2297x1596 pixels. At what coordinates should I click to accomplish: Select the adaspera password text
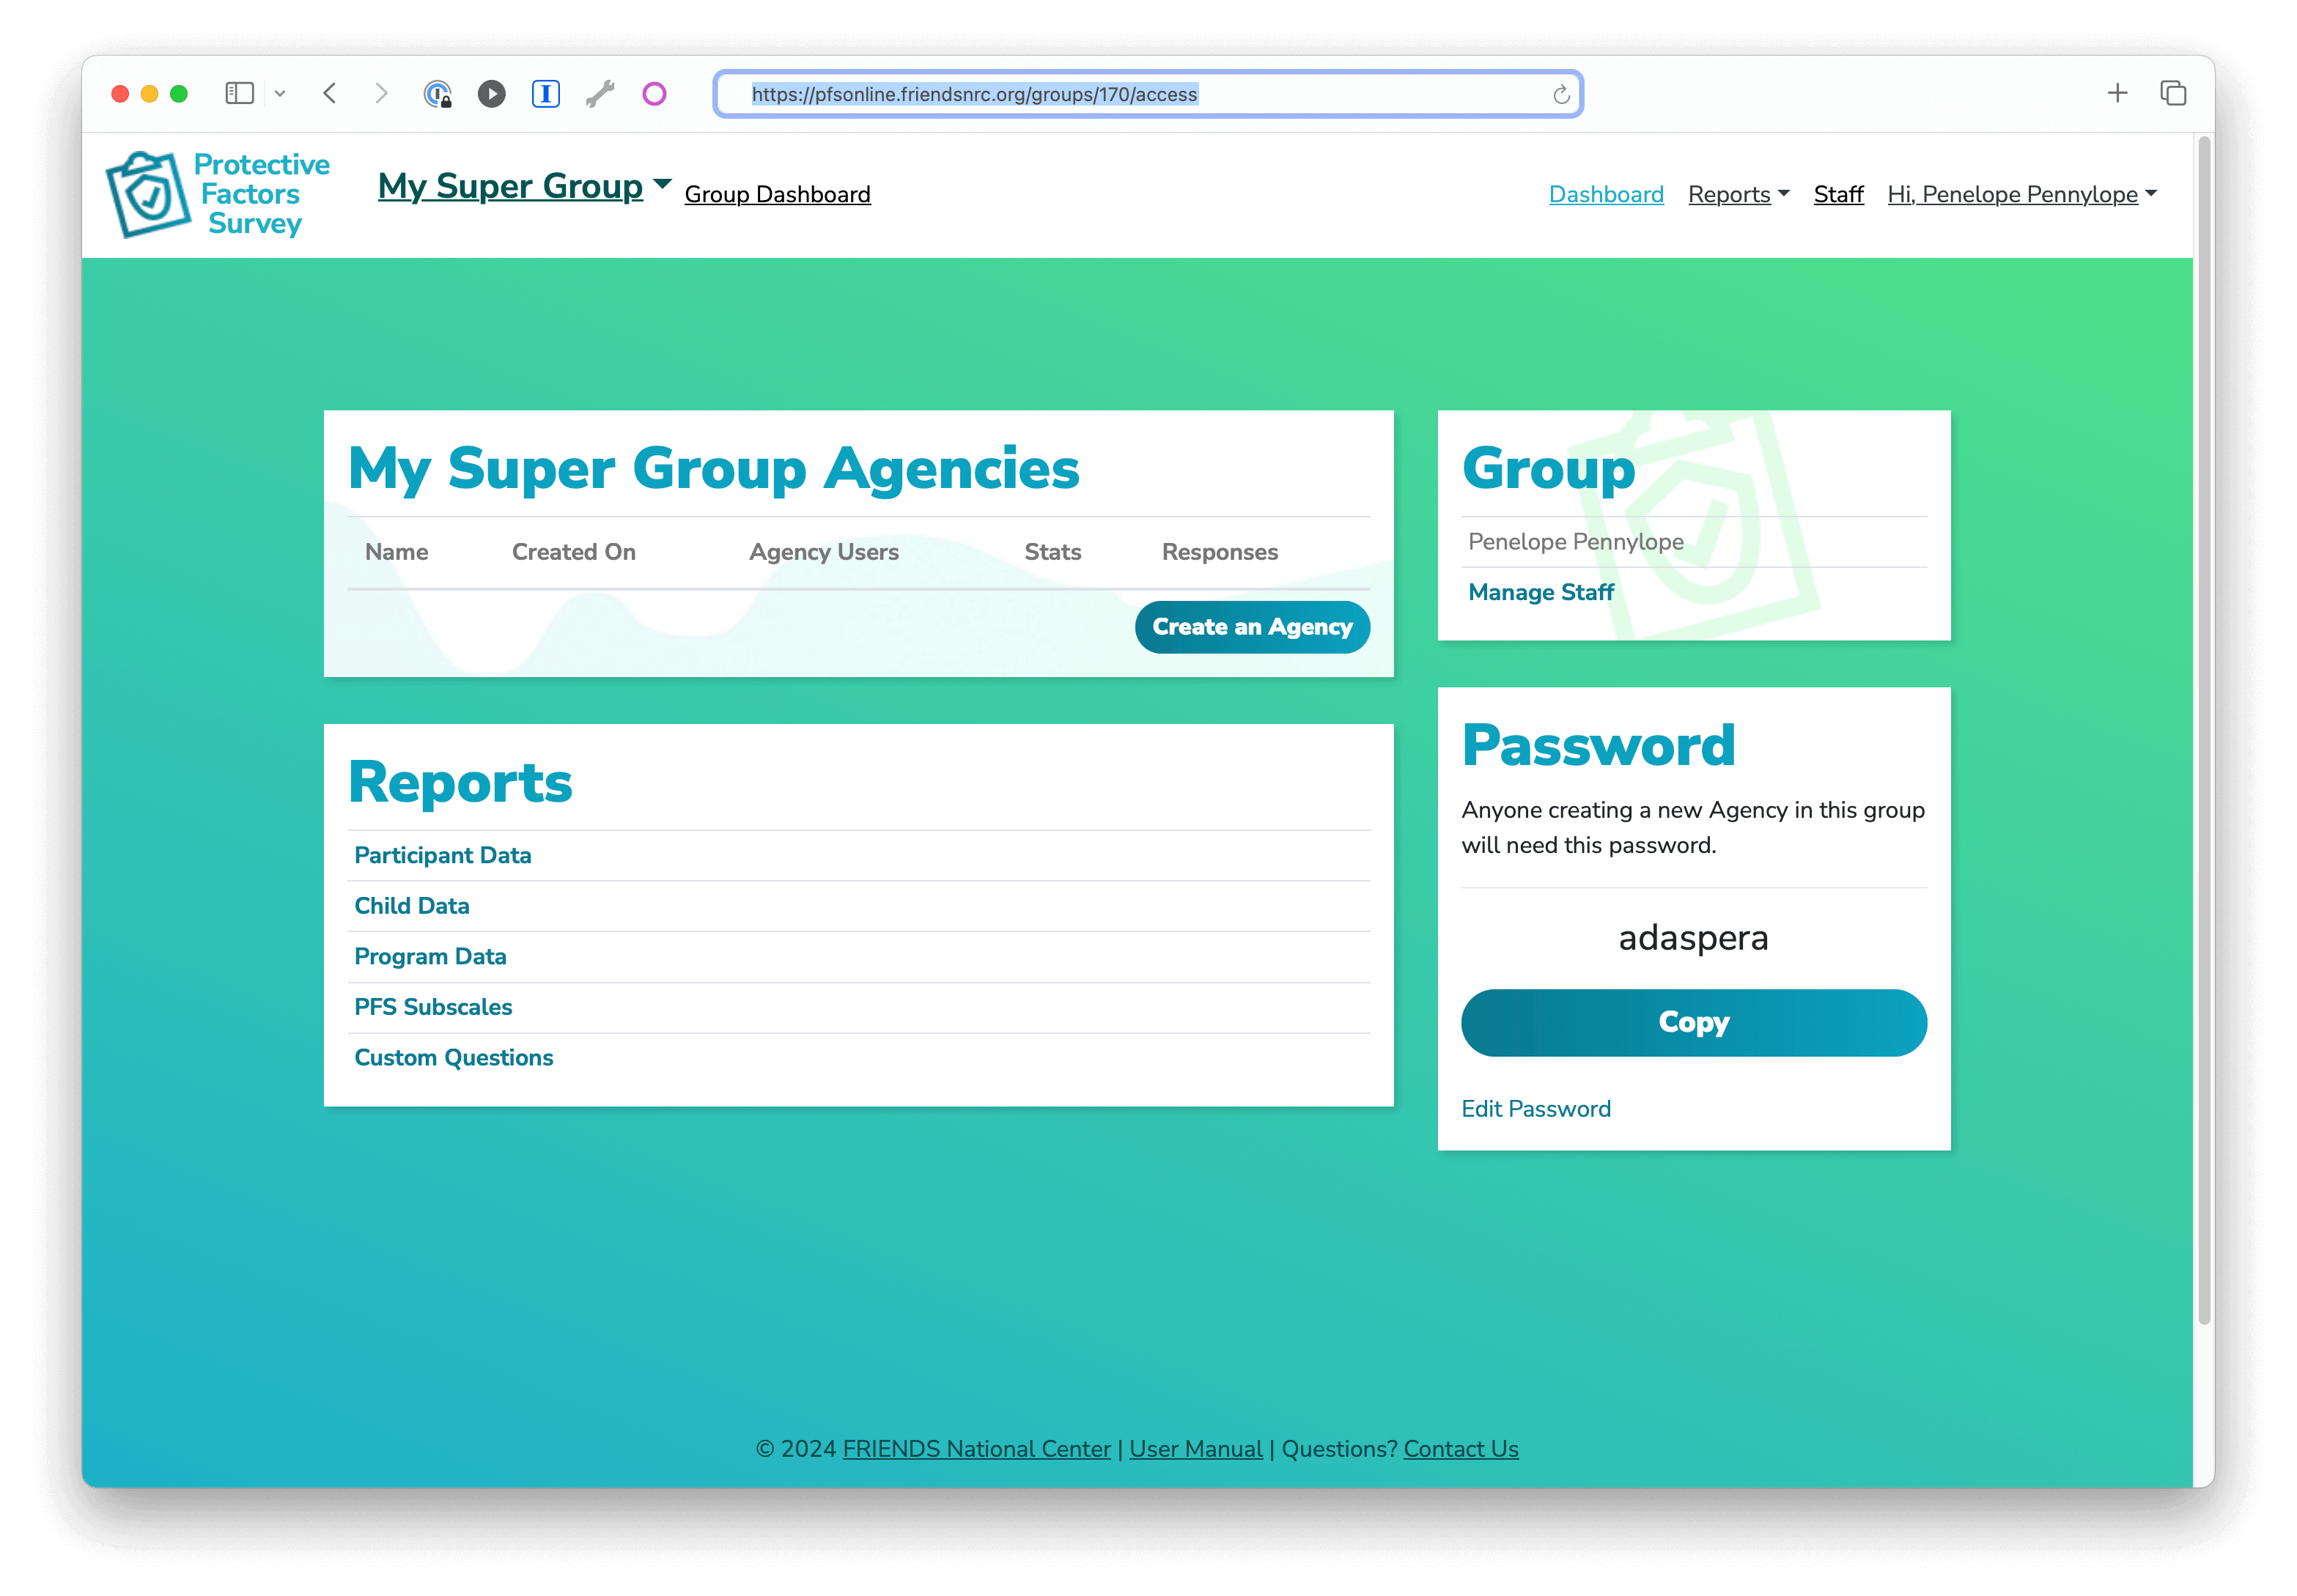[x=1692, y=937]
